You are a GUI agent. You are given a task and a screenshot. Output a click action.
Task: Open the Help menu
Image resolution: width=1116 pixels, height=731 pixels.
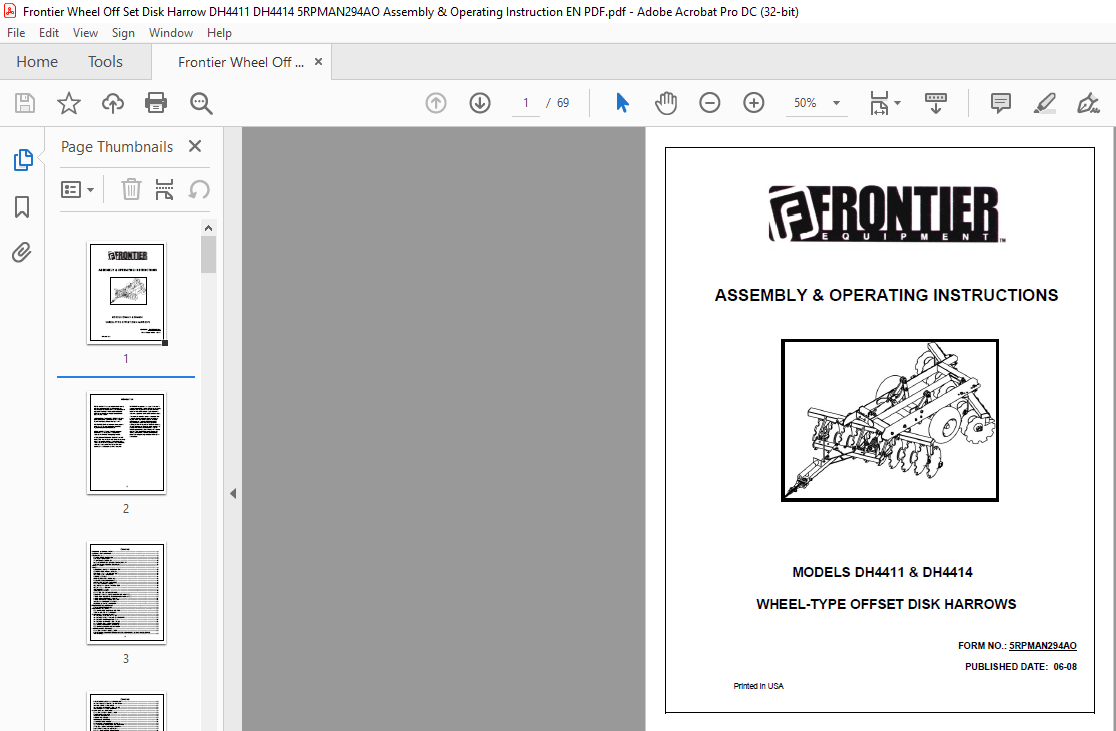pyautogui.click(x=219, y=33)
